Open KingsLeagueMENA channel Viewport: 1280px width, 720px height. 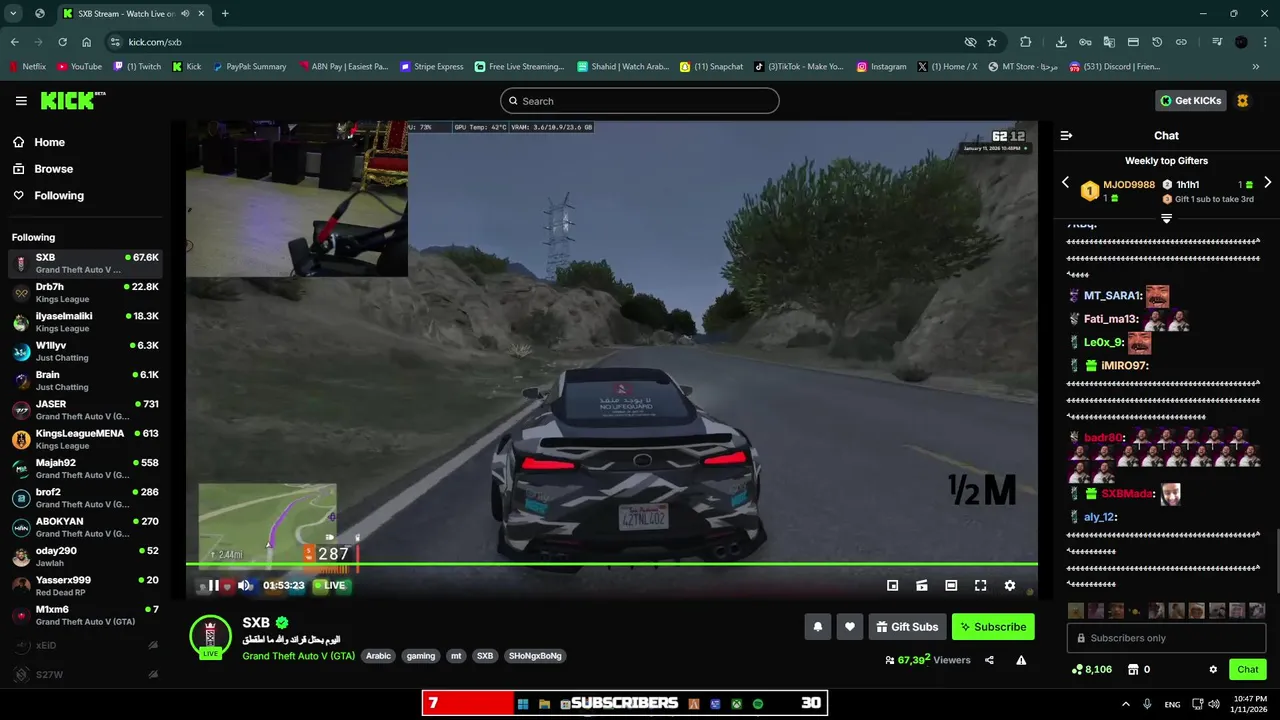point(85,439)
